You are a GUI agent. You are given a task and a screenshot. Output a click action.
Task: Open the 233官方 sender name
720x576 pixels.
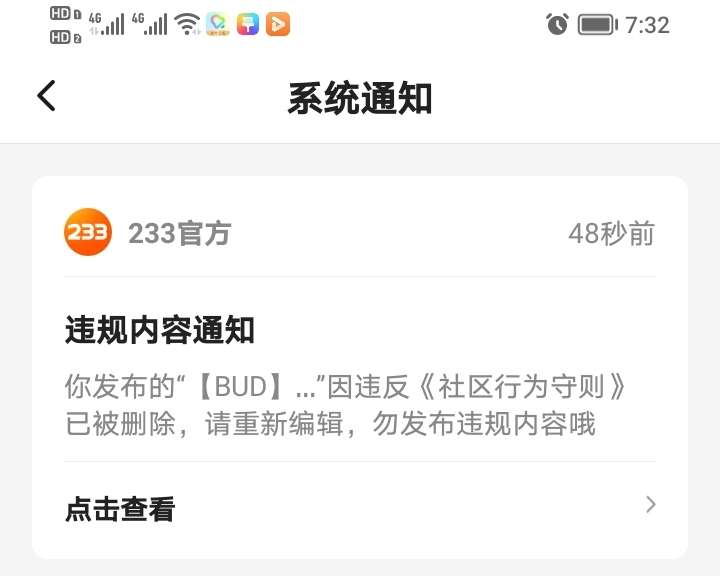point(180,233)
